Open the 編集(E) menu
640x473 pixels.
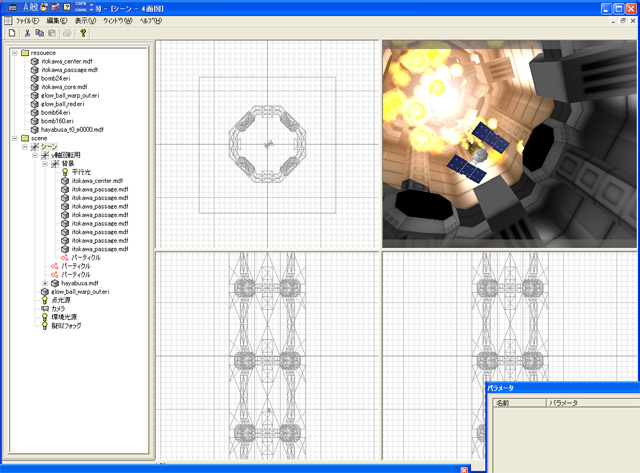57,20
